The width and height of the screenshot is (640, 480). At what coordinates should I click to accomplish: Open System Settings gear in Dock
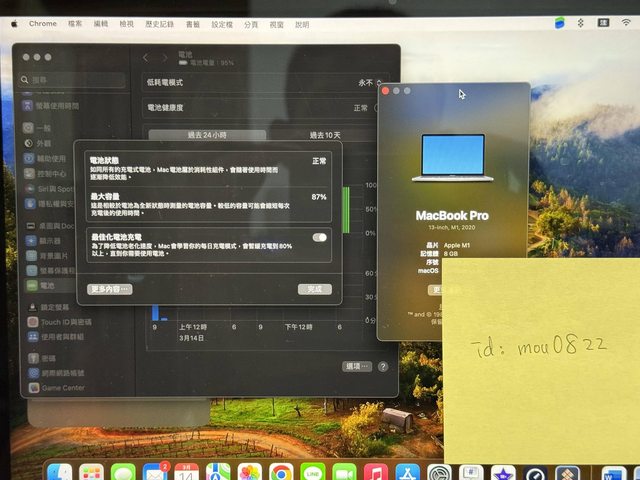(x=439, y=473)
